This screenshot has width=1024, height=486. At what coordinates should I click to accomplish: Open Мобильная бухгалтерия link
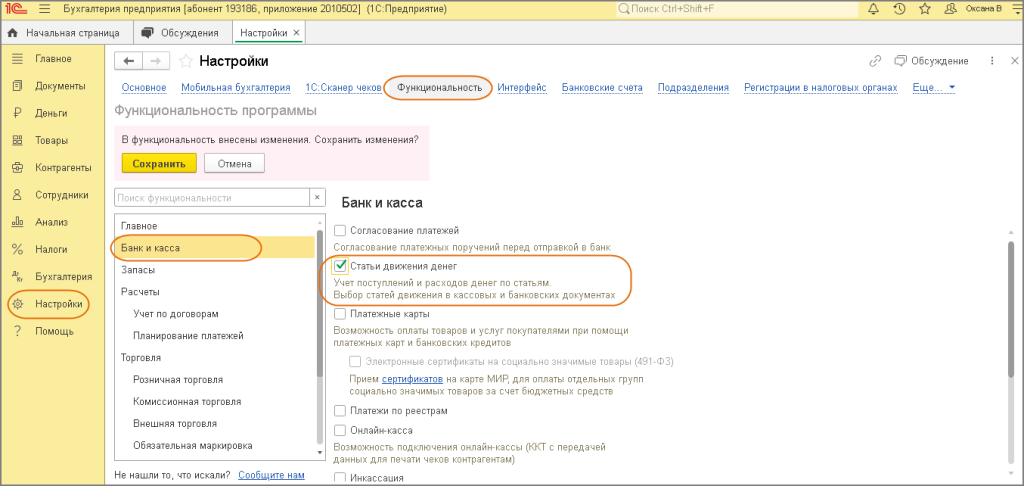coord(236,88)
